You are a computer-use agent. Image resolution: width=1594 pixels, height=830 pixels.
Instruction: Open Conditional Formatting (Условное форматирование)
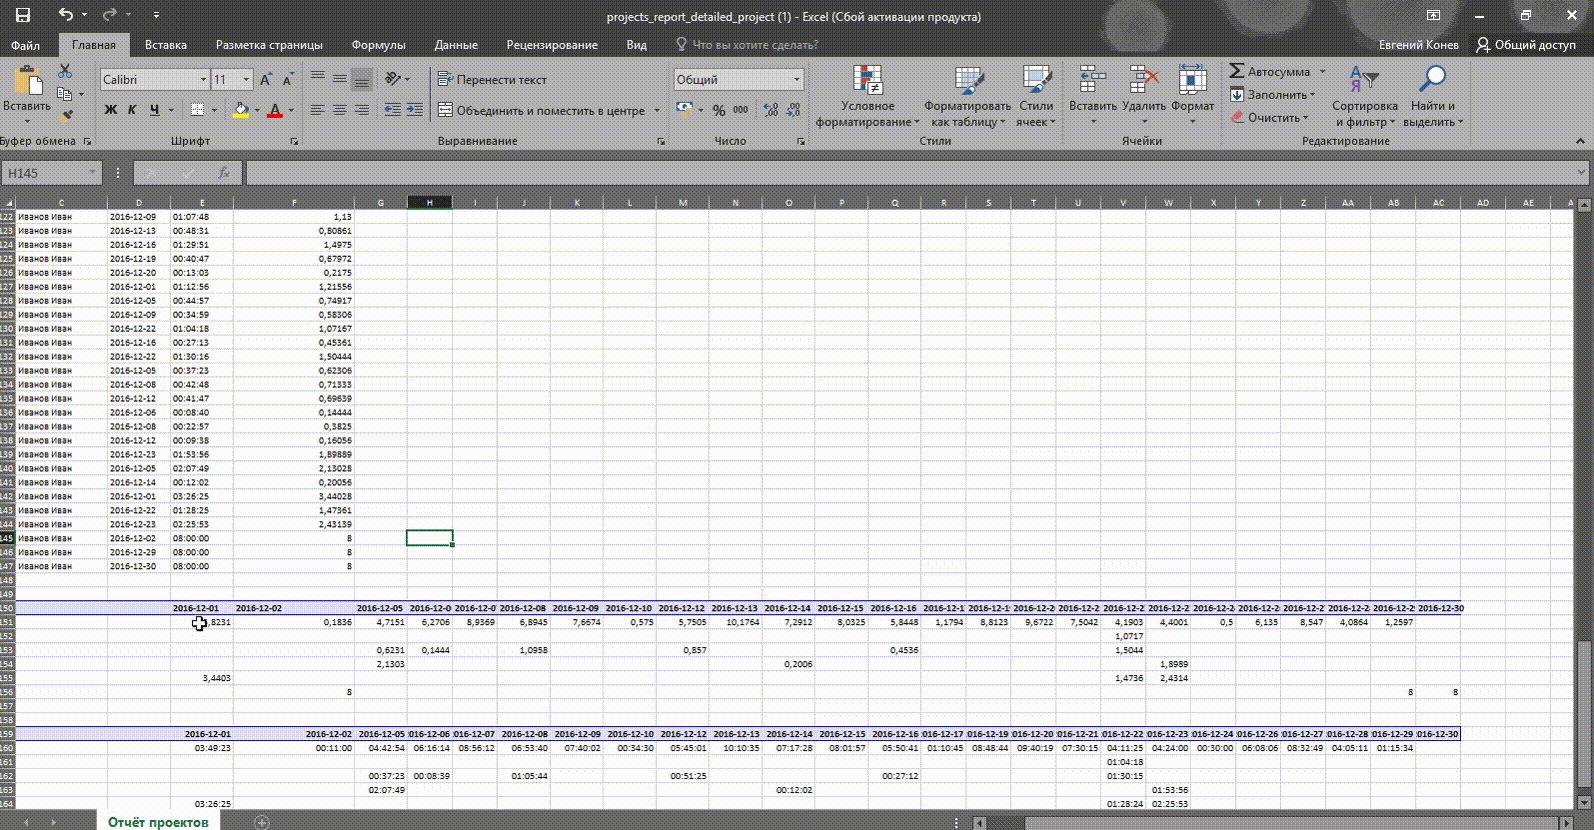[867, 98]
